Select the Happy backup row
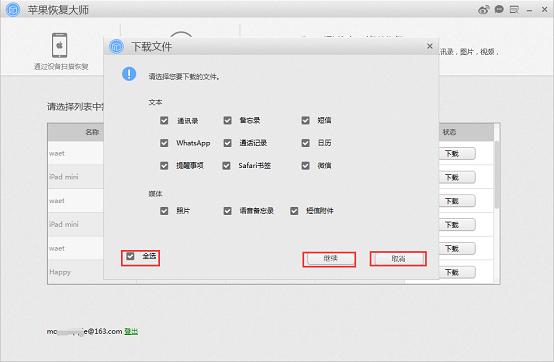Image resolution: width=554 pixels, height=362 pixels. click(76, 272)
